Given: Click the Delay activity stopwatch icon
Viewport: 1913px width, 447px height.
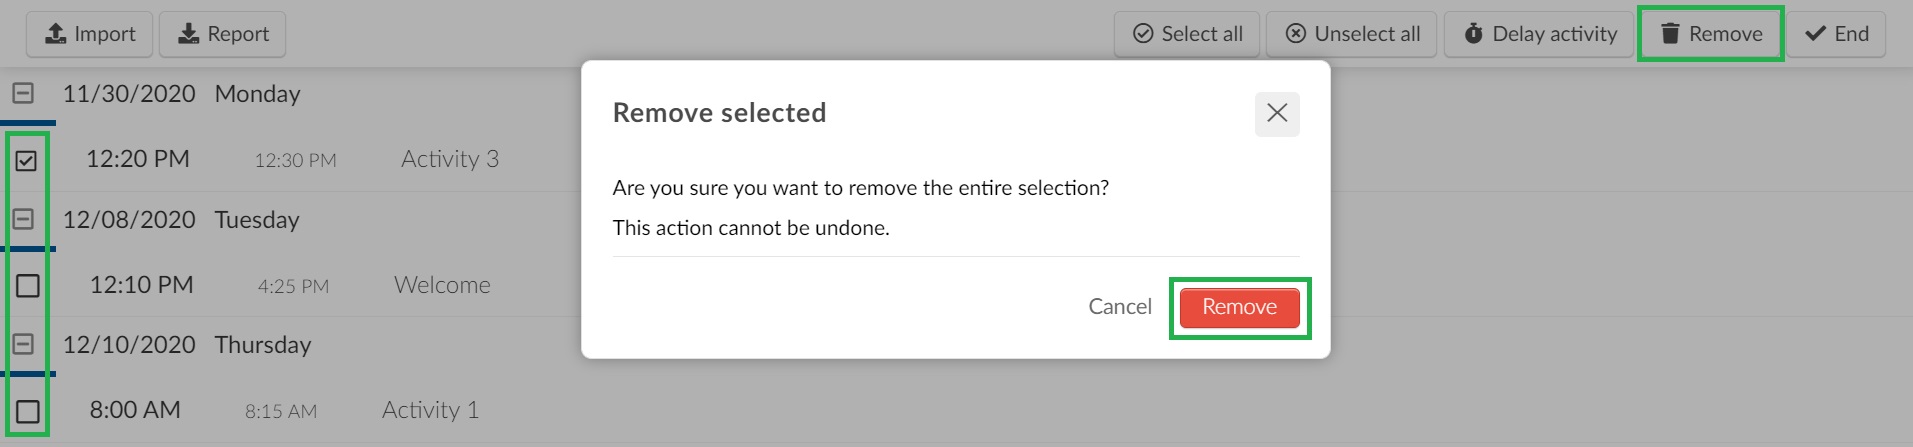Looking at the screenshot, I should click(x=1474, y=34).
